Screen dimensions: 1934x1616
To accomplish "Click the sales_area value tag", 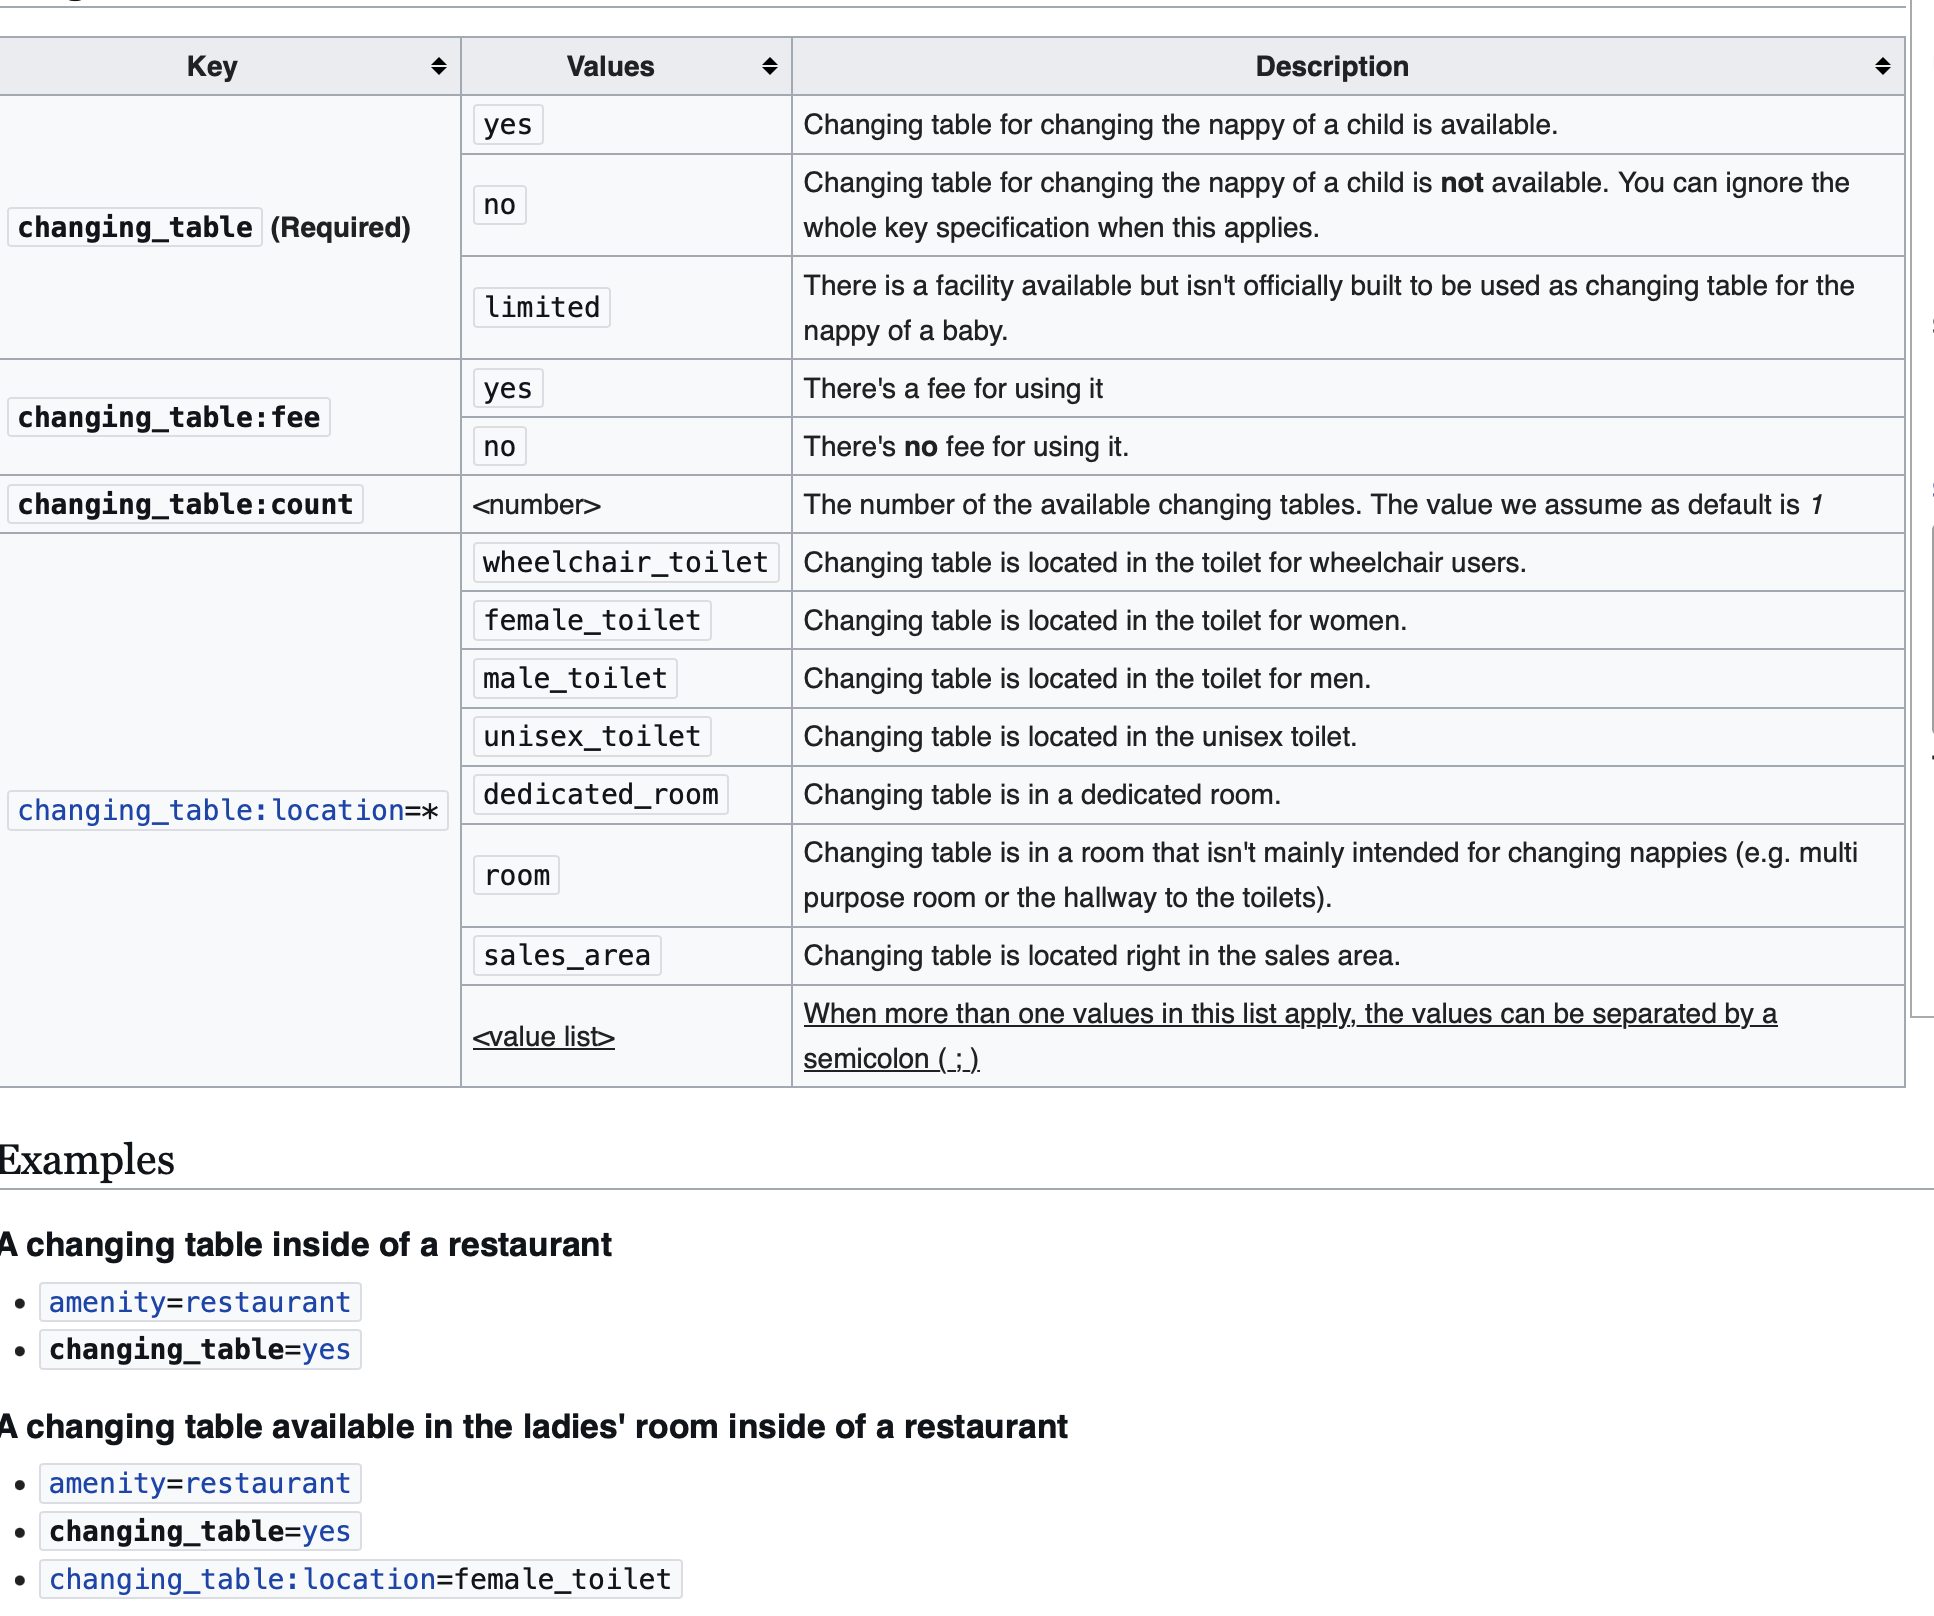I will 567,956.
